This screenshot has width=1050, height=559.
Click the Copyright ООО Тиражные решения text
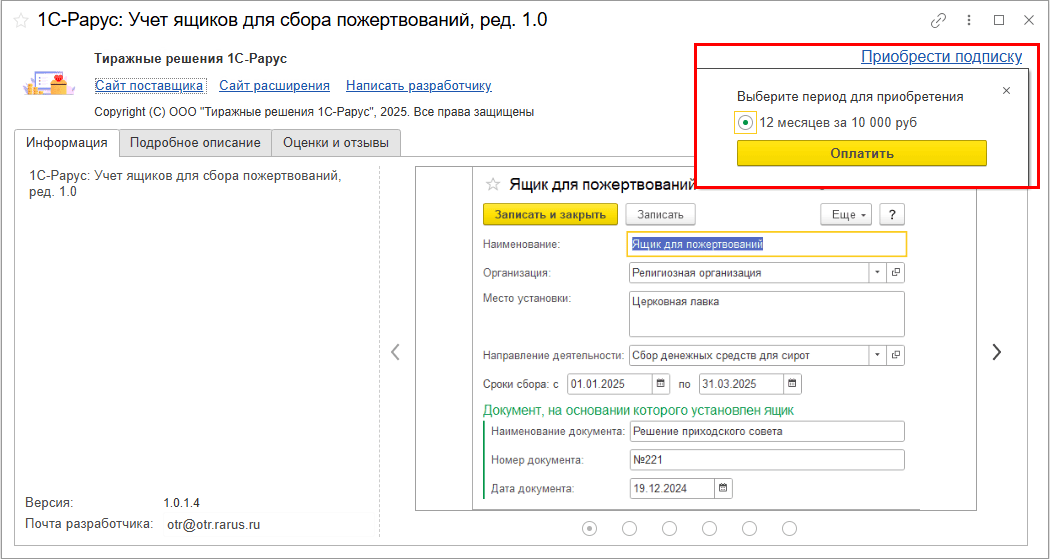point(314,112)
